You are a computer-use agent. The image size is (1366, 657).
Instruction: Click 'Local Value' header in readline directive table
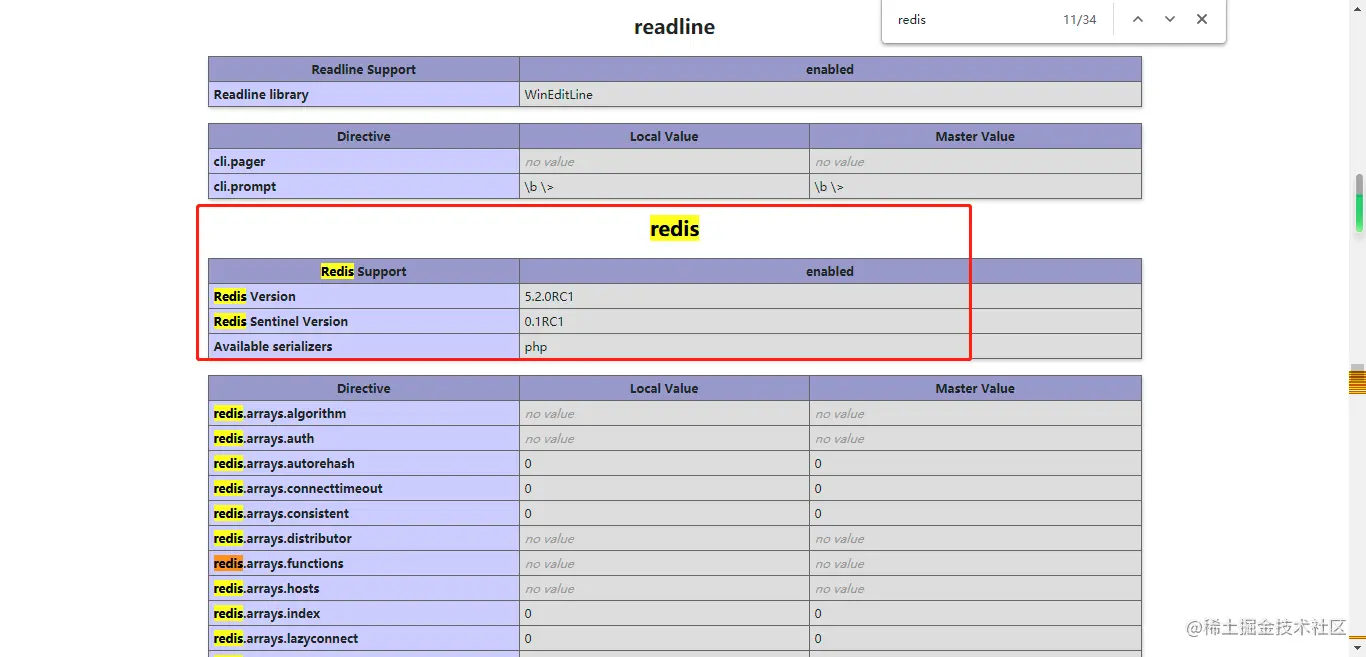pos(664,137)
